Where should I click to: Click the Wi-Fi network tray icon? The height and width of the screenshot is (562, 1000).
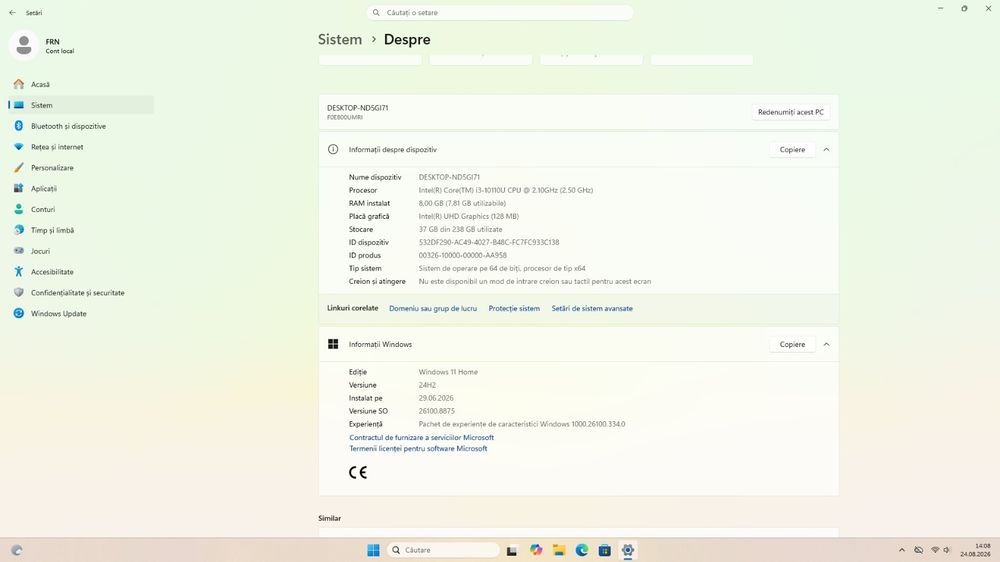935,550
